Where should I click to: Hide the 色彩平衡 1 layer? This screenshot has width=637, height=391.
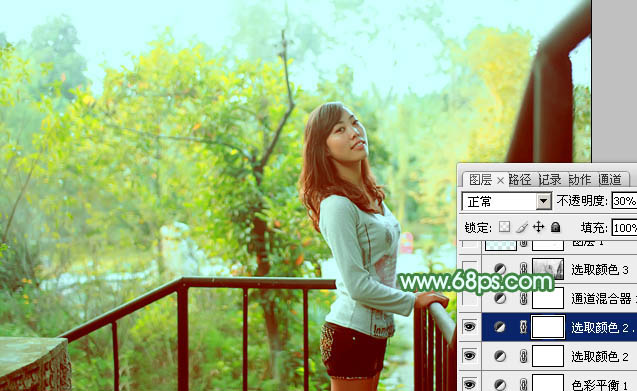pyautogui.click(x=469, y=384)
